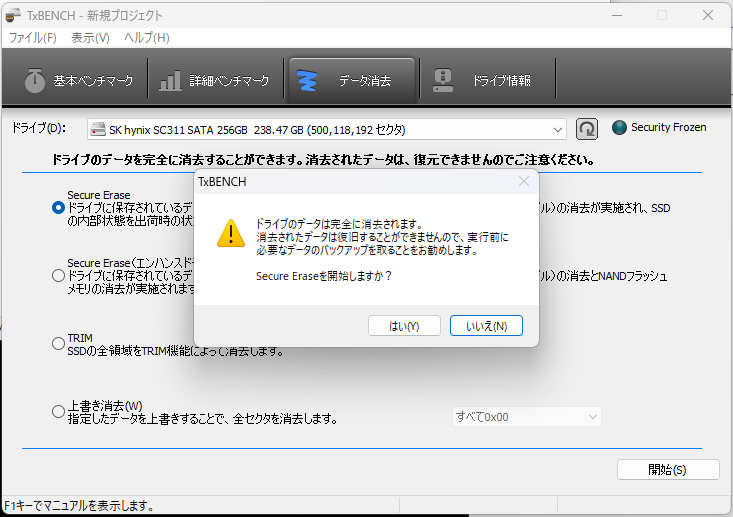
Task: Click the stopwatch icon for 基本ベンチマーク
Action: coord(35,81)
